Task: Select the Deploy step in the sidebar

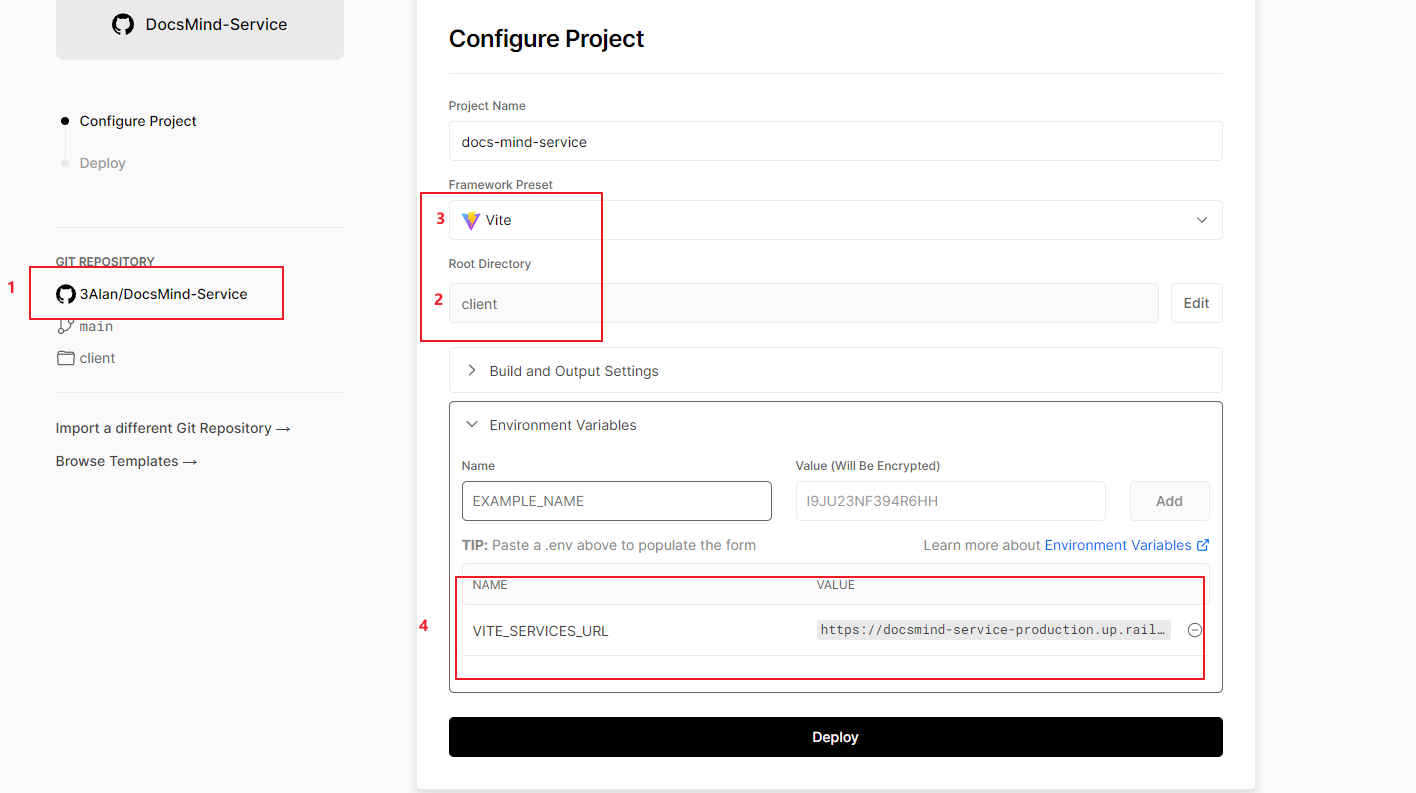Action: pos(103,163)
